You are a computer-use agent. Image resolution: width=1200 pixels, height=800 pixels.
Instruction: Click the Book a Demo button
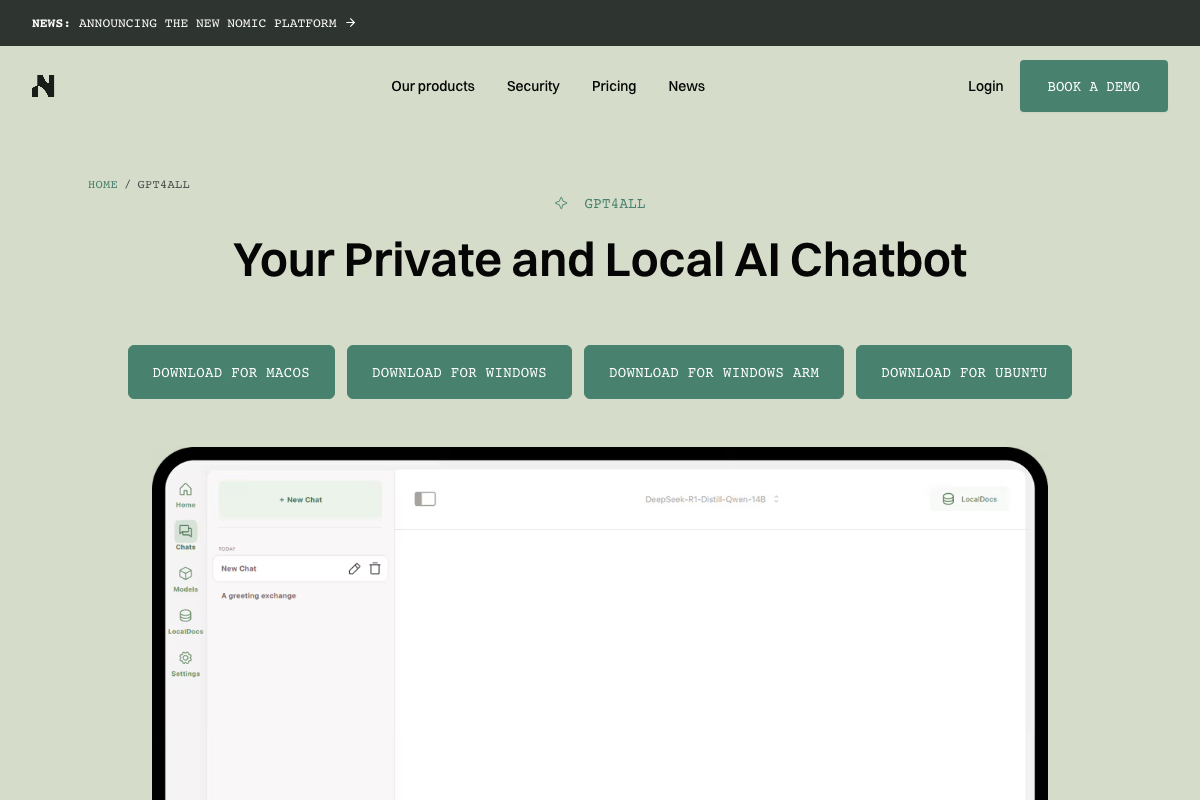pyautogui.click(x=1093, y=86)
